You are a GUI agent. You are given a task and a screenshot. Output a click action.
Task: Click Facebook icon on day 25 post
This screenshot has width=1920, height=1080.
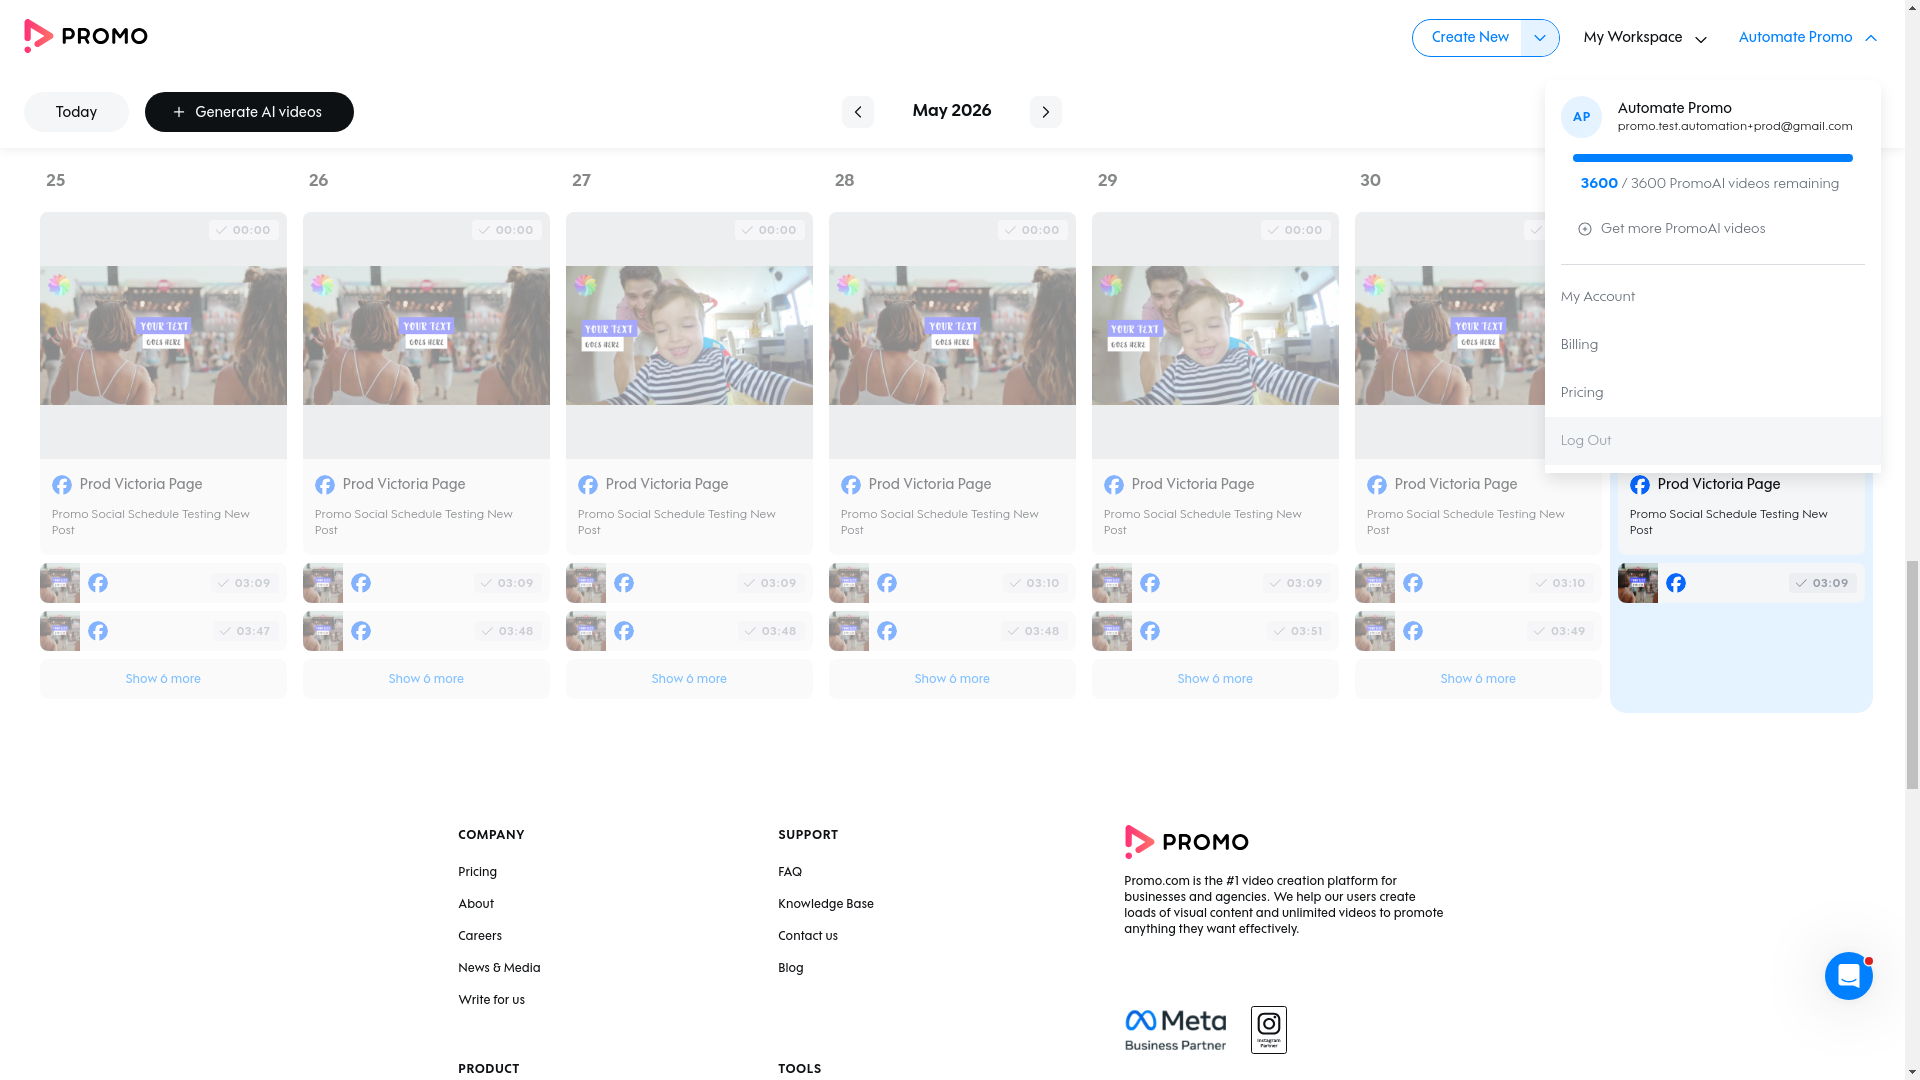[62, 485]
